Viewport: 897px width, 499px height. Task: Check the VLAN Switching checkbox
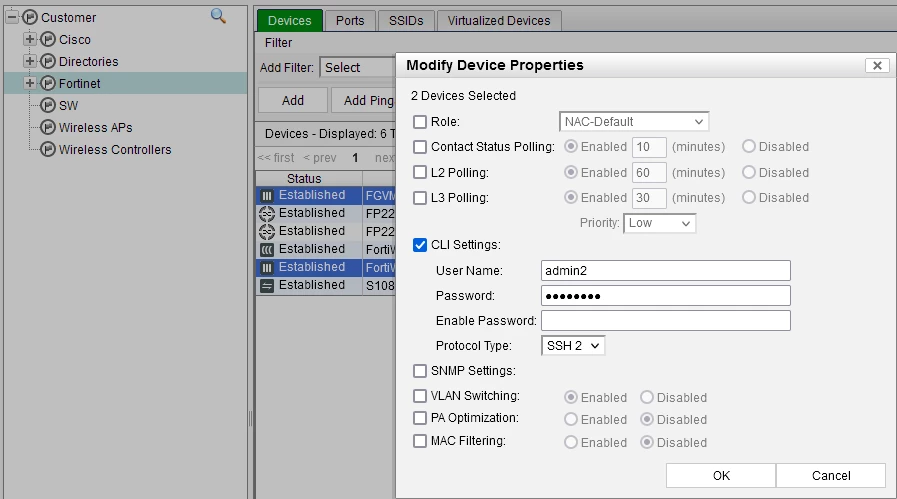[x=420, y=396]
